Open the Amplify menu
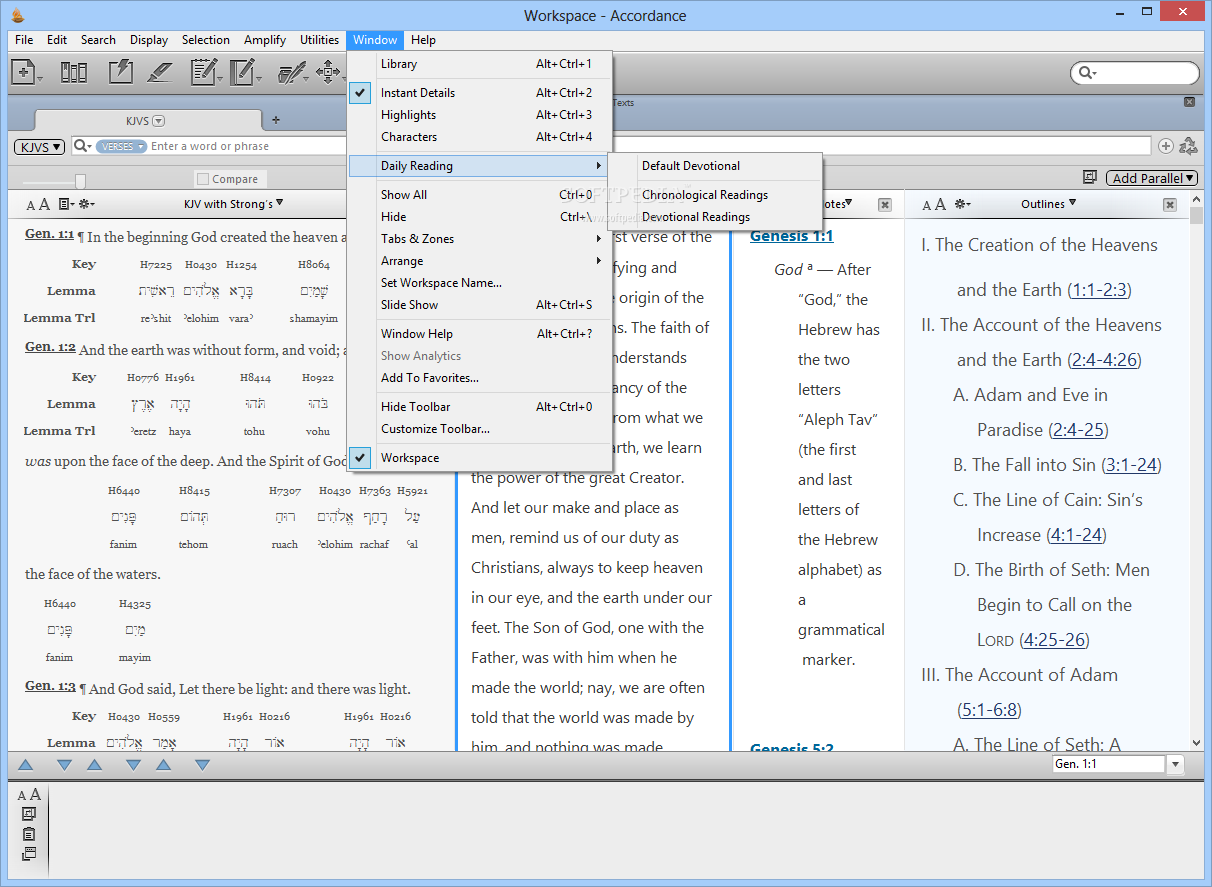Screen dimensions: 1212x887 pos(264,40)
